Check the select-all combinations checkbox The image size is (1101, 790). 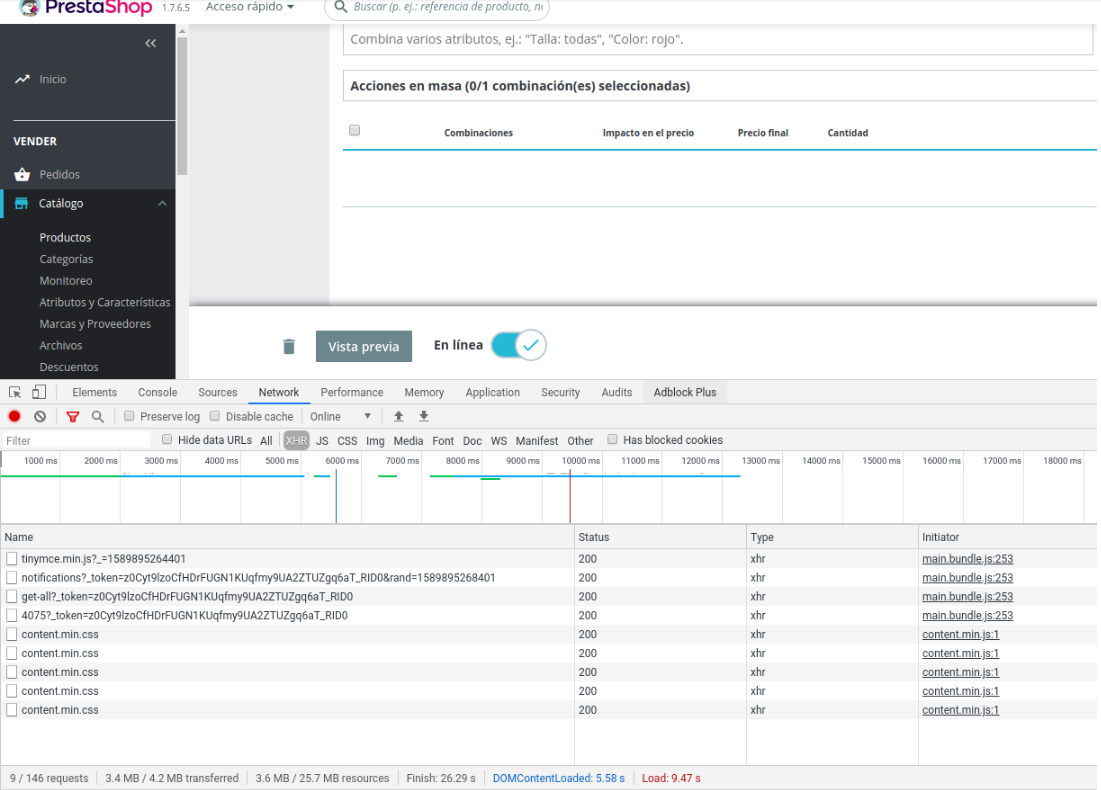click(355, 130)
